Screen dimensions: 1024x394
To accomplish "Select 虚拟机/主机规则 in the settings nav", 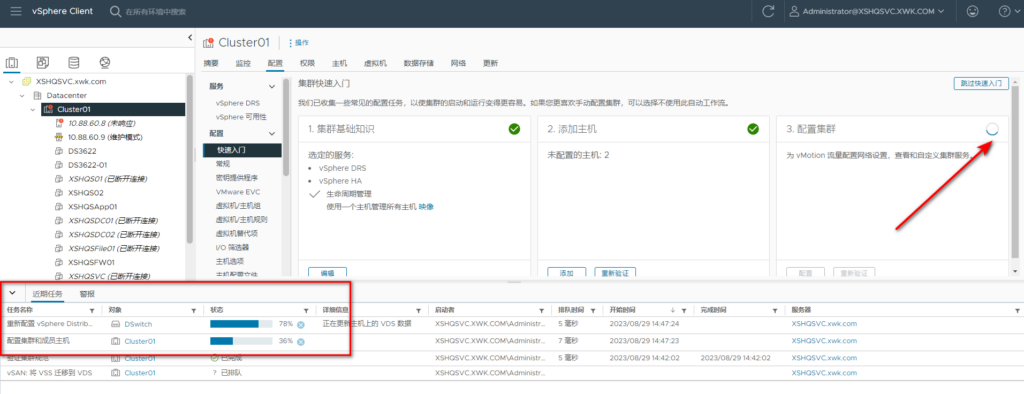I will pyautogui.click(x=241, y=220).
